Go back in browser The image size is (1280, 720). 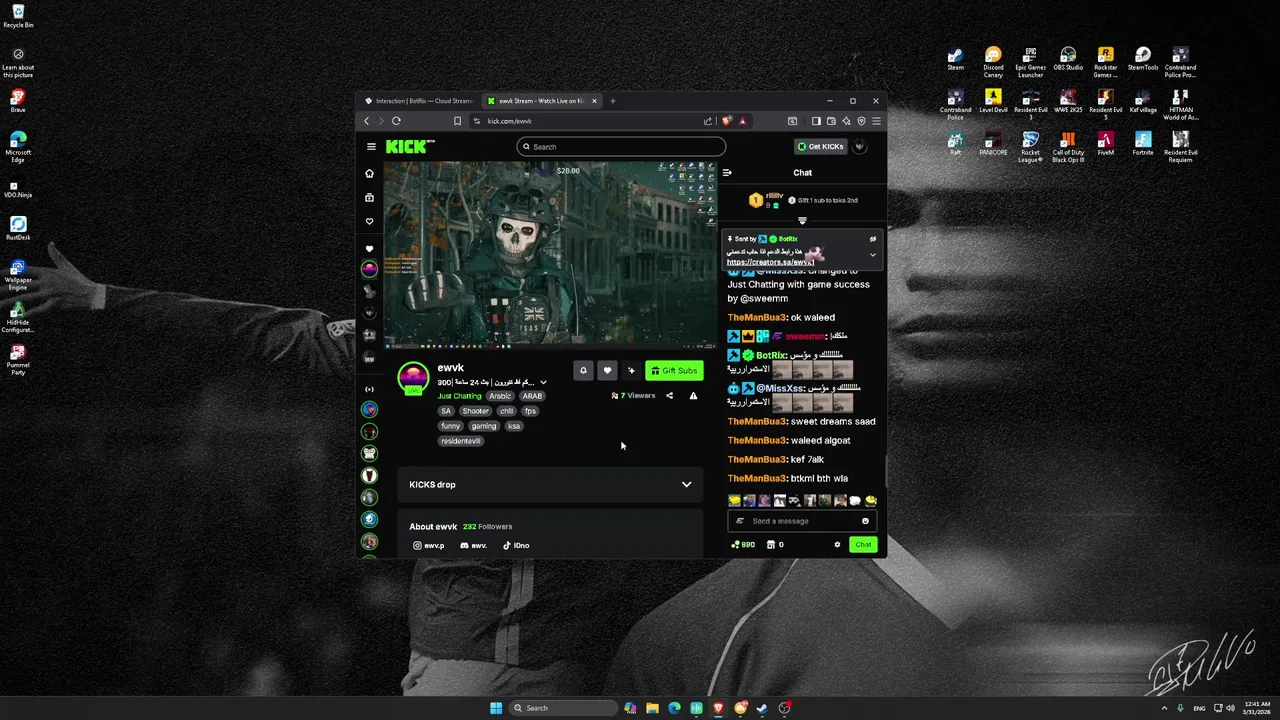(x=366, y=121)
